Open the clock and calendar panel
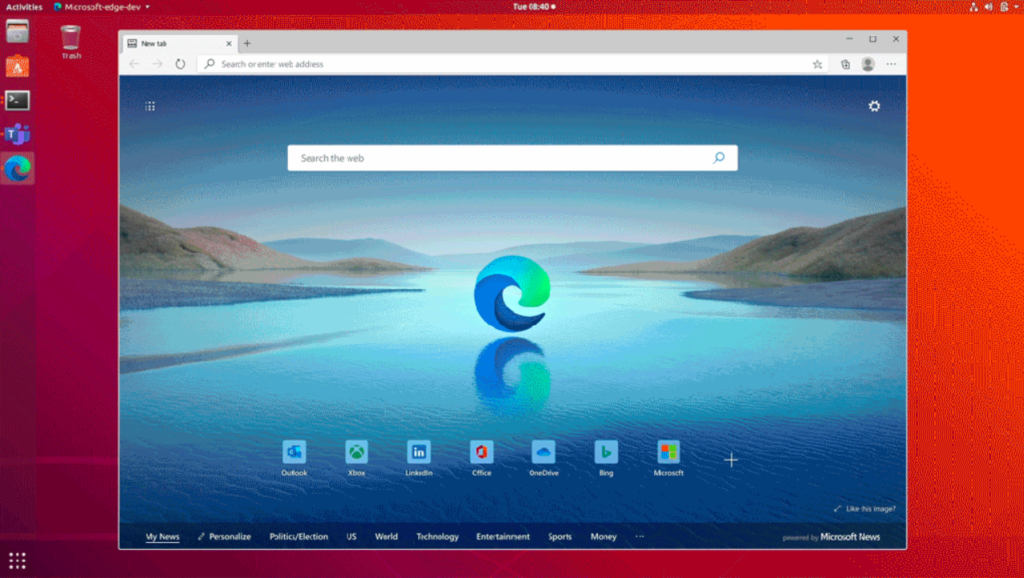This screenshot has width=1024, height=578. point(534,7)
